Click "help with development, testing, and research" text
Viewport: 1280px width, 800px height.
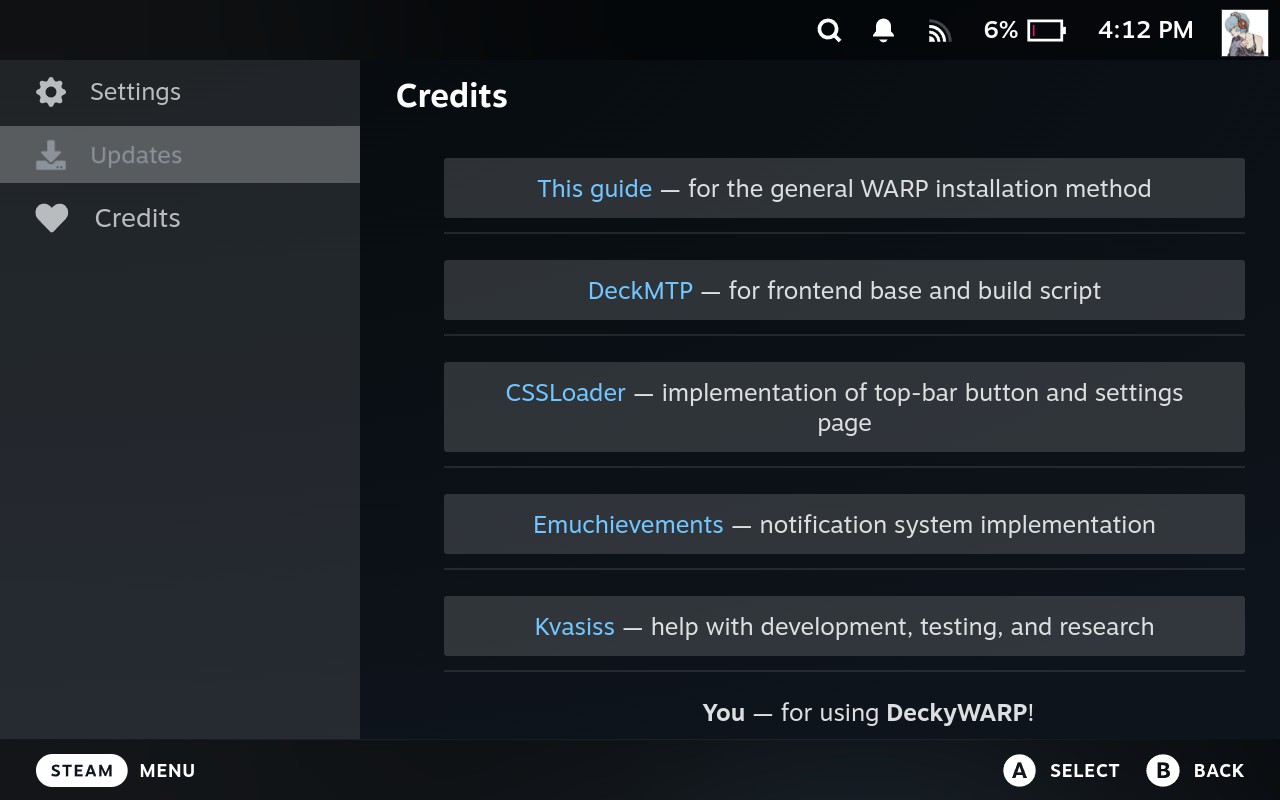pyautogui.click(x=902, y=627)
